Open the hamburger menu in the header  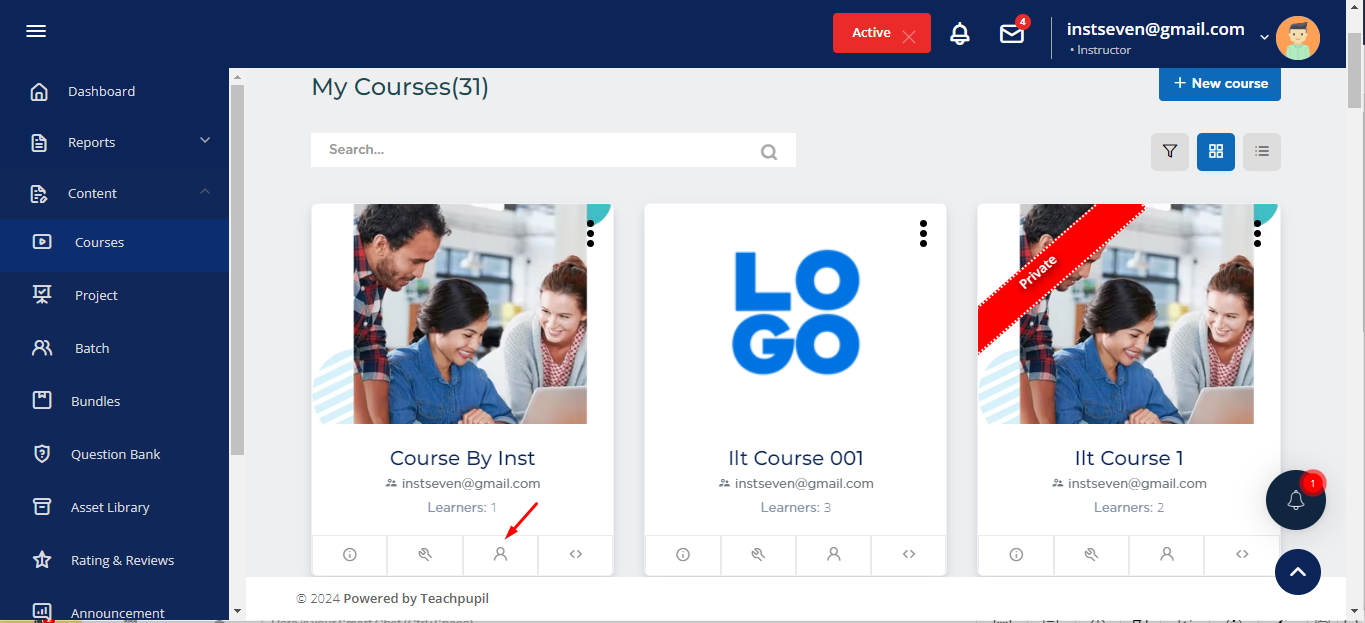[36, 31]
